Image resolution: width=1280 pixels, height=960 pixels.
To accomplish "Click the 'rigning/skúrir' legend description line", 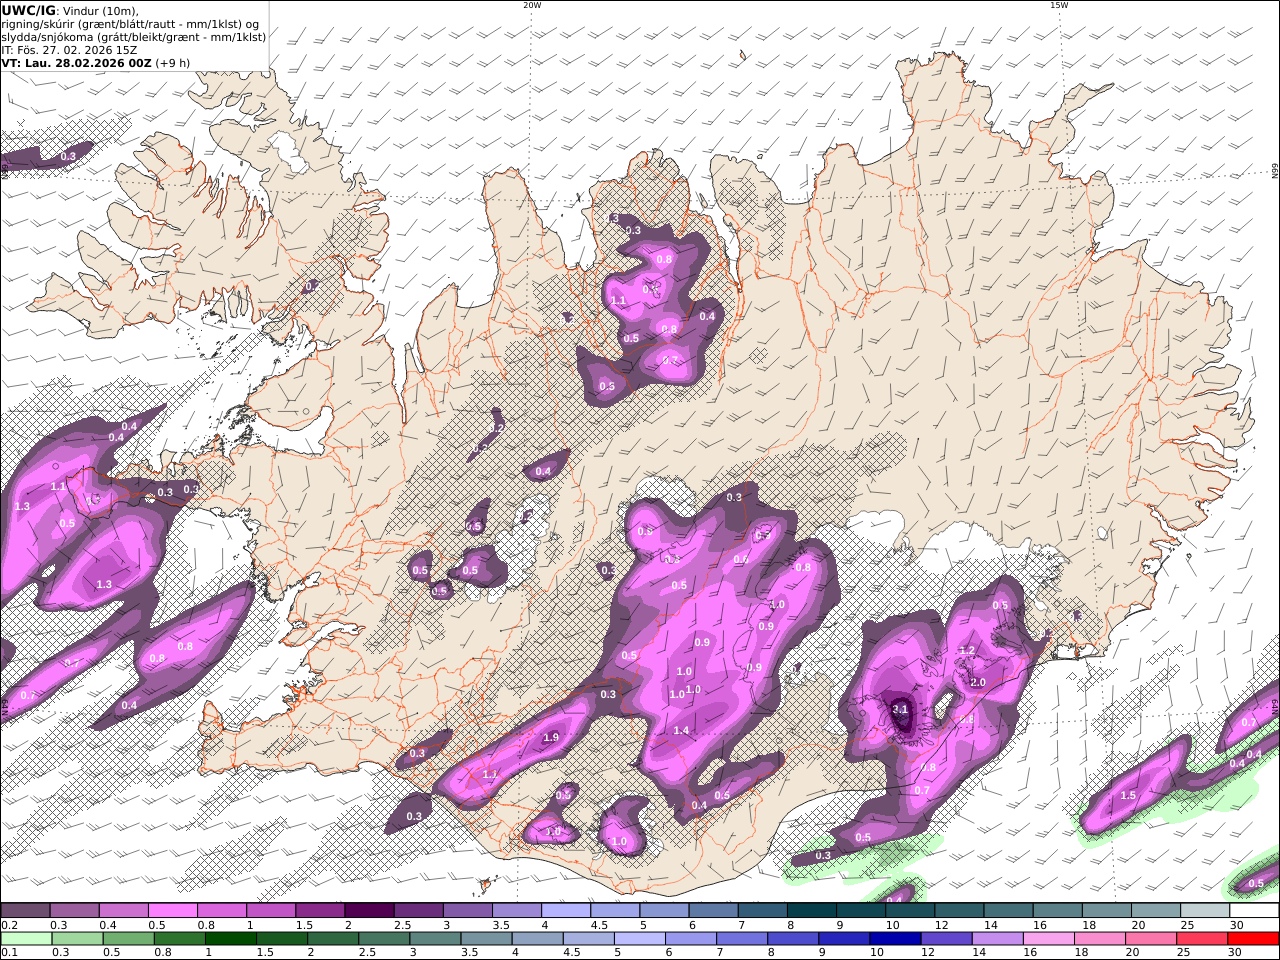I will [x=131, y=23].
